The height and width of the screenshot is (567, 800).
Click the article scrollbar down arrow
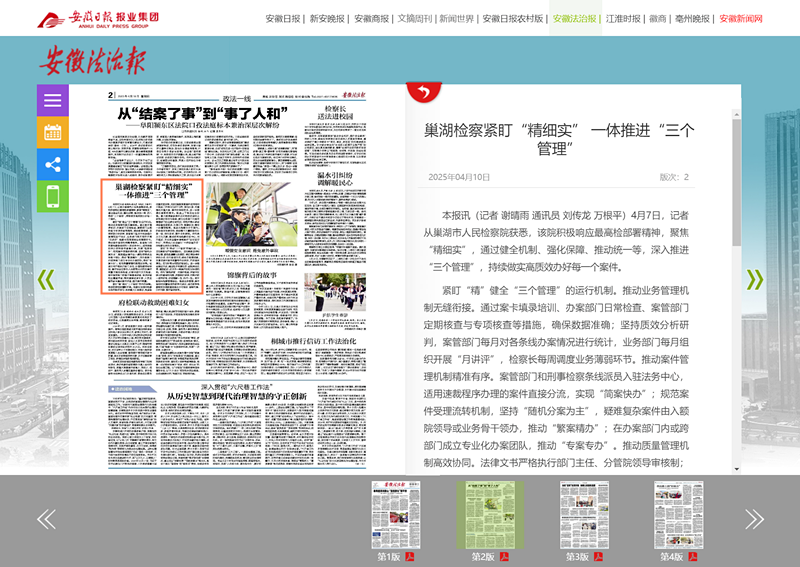(737, 469)
